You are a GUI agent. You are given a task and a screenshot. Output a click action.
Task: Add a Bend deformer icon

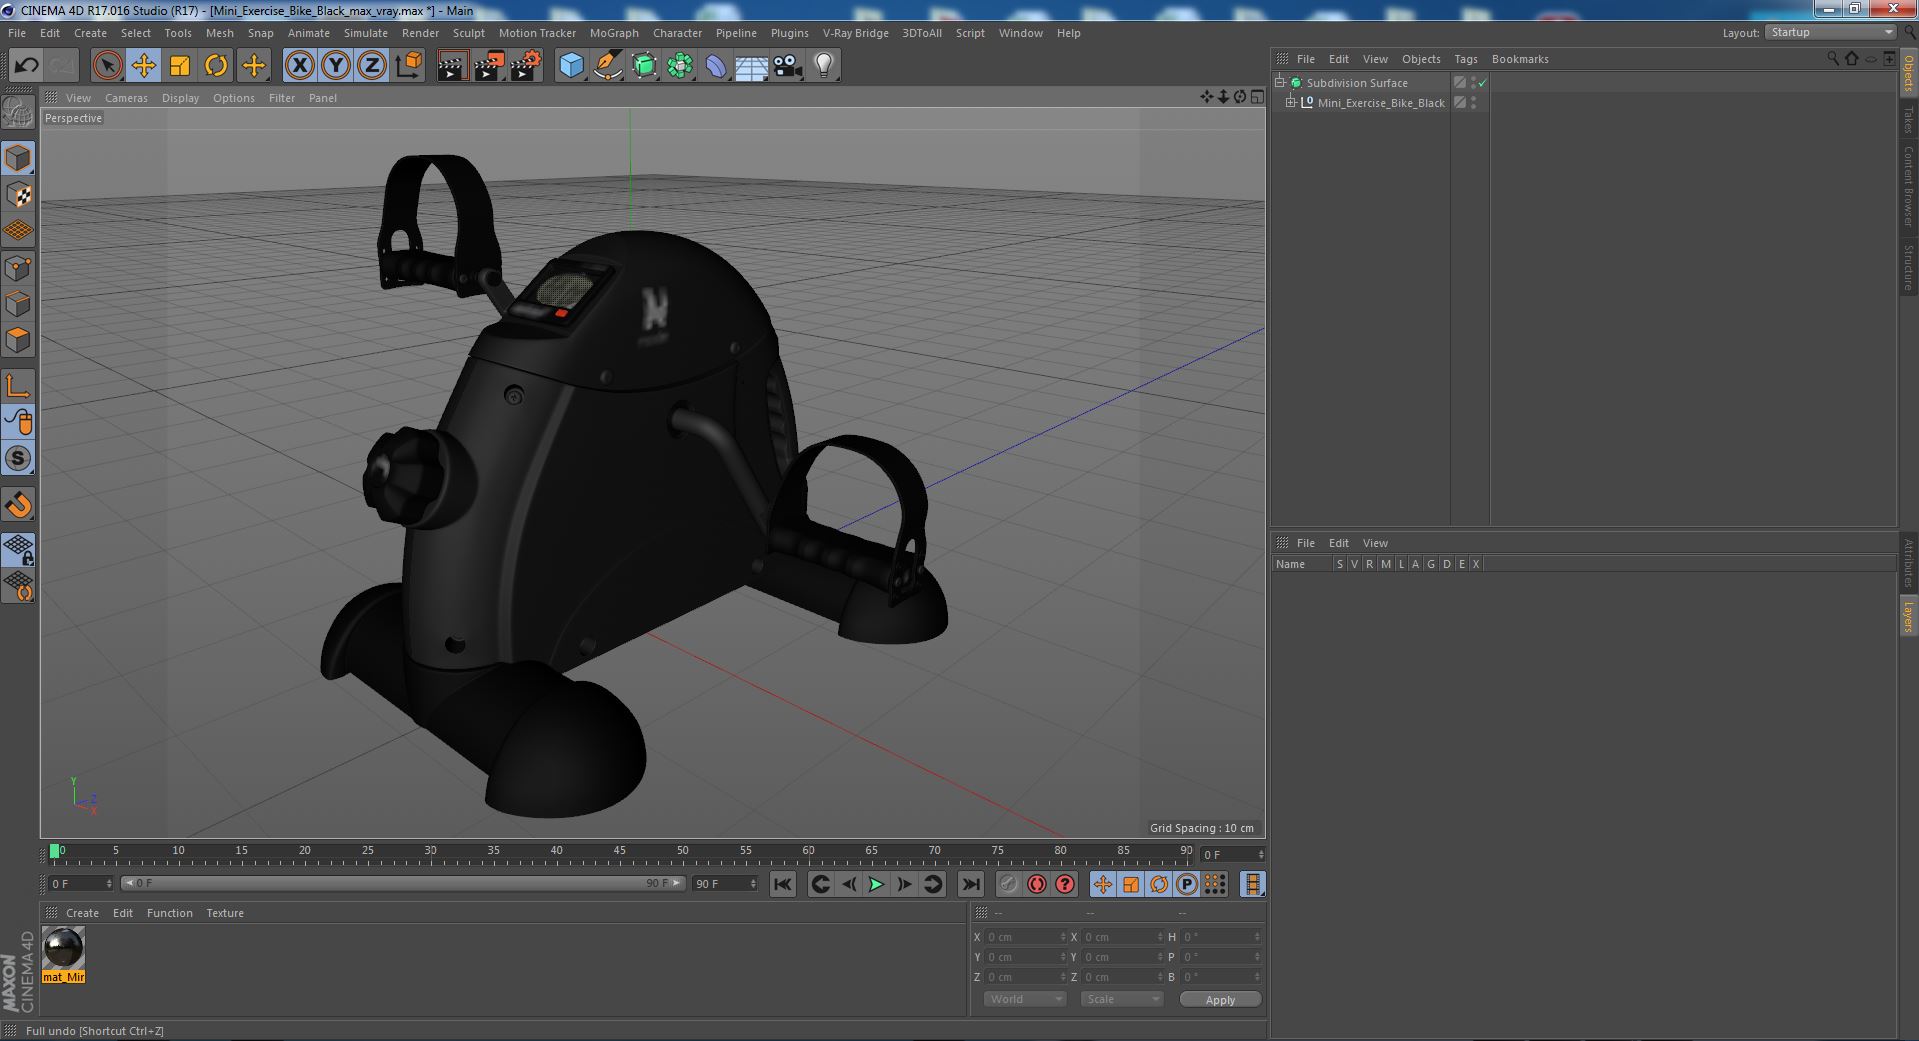coord(716,66)
